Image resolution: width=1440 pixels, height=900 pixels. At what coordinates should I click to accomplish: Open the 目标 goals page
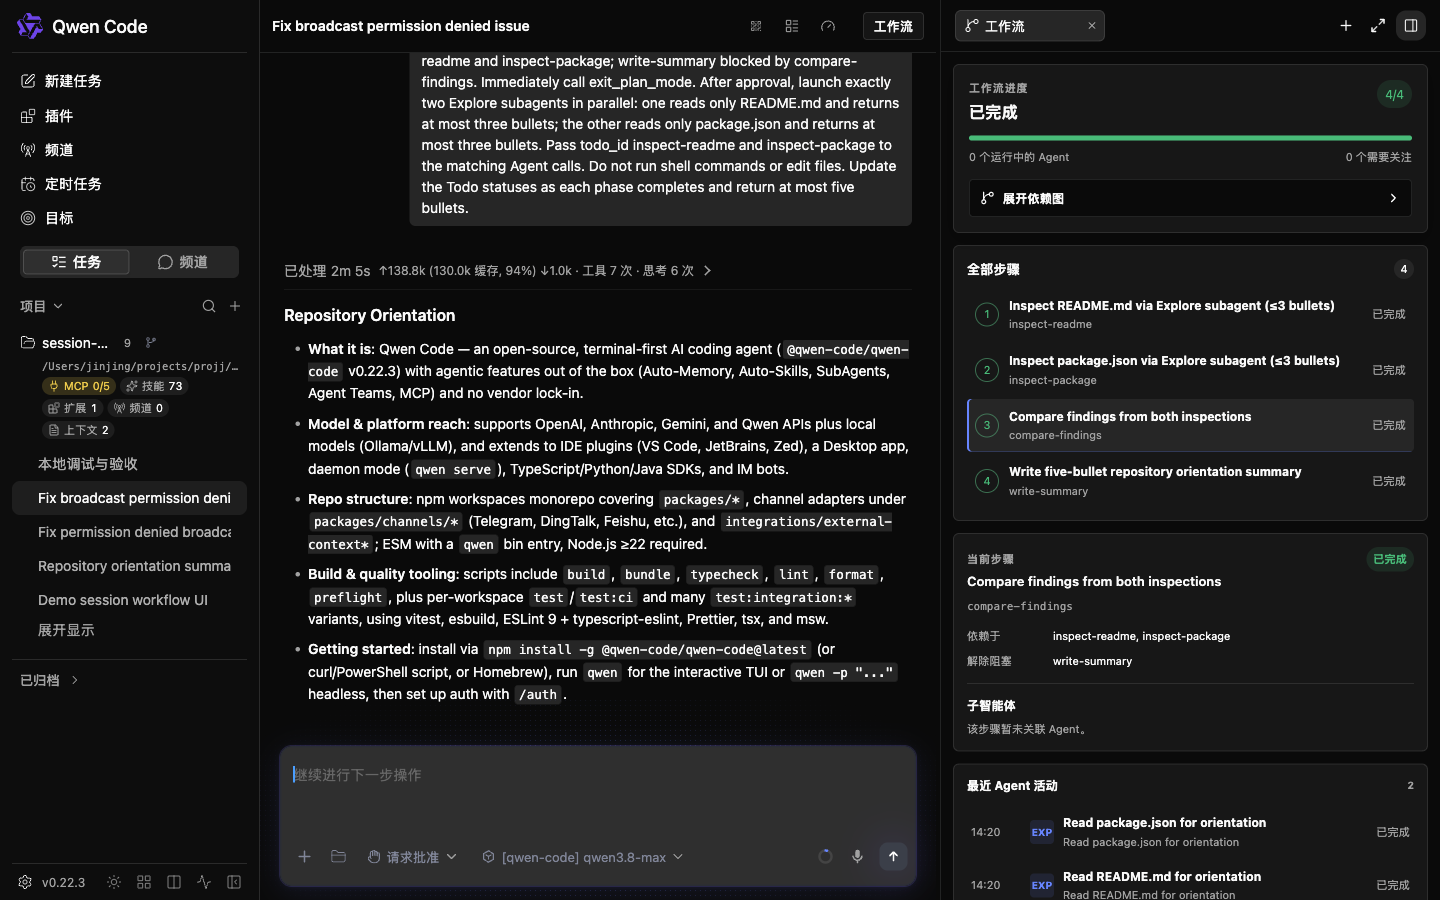coord(129,218)
